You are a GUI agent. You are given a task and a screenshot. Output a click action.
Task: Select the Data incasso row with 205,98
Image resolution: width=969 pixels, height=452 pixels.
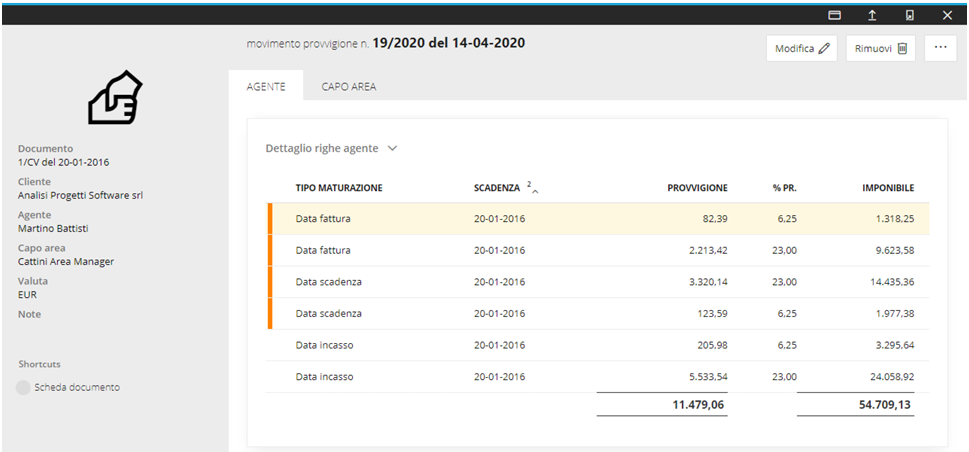(598, 345)
